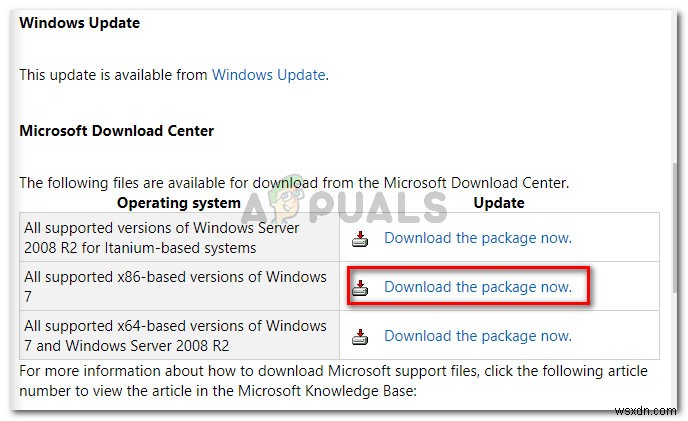Click the 'Windows Update' bold heading
Viewport: 688px width, 421px height.
point(80,22)
